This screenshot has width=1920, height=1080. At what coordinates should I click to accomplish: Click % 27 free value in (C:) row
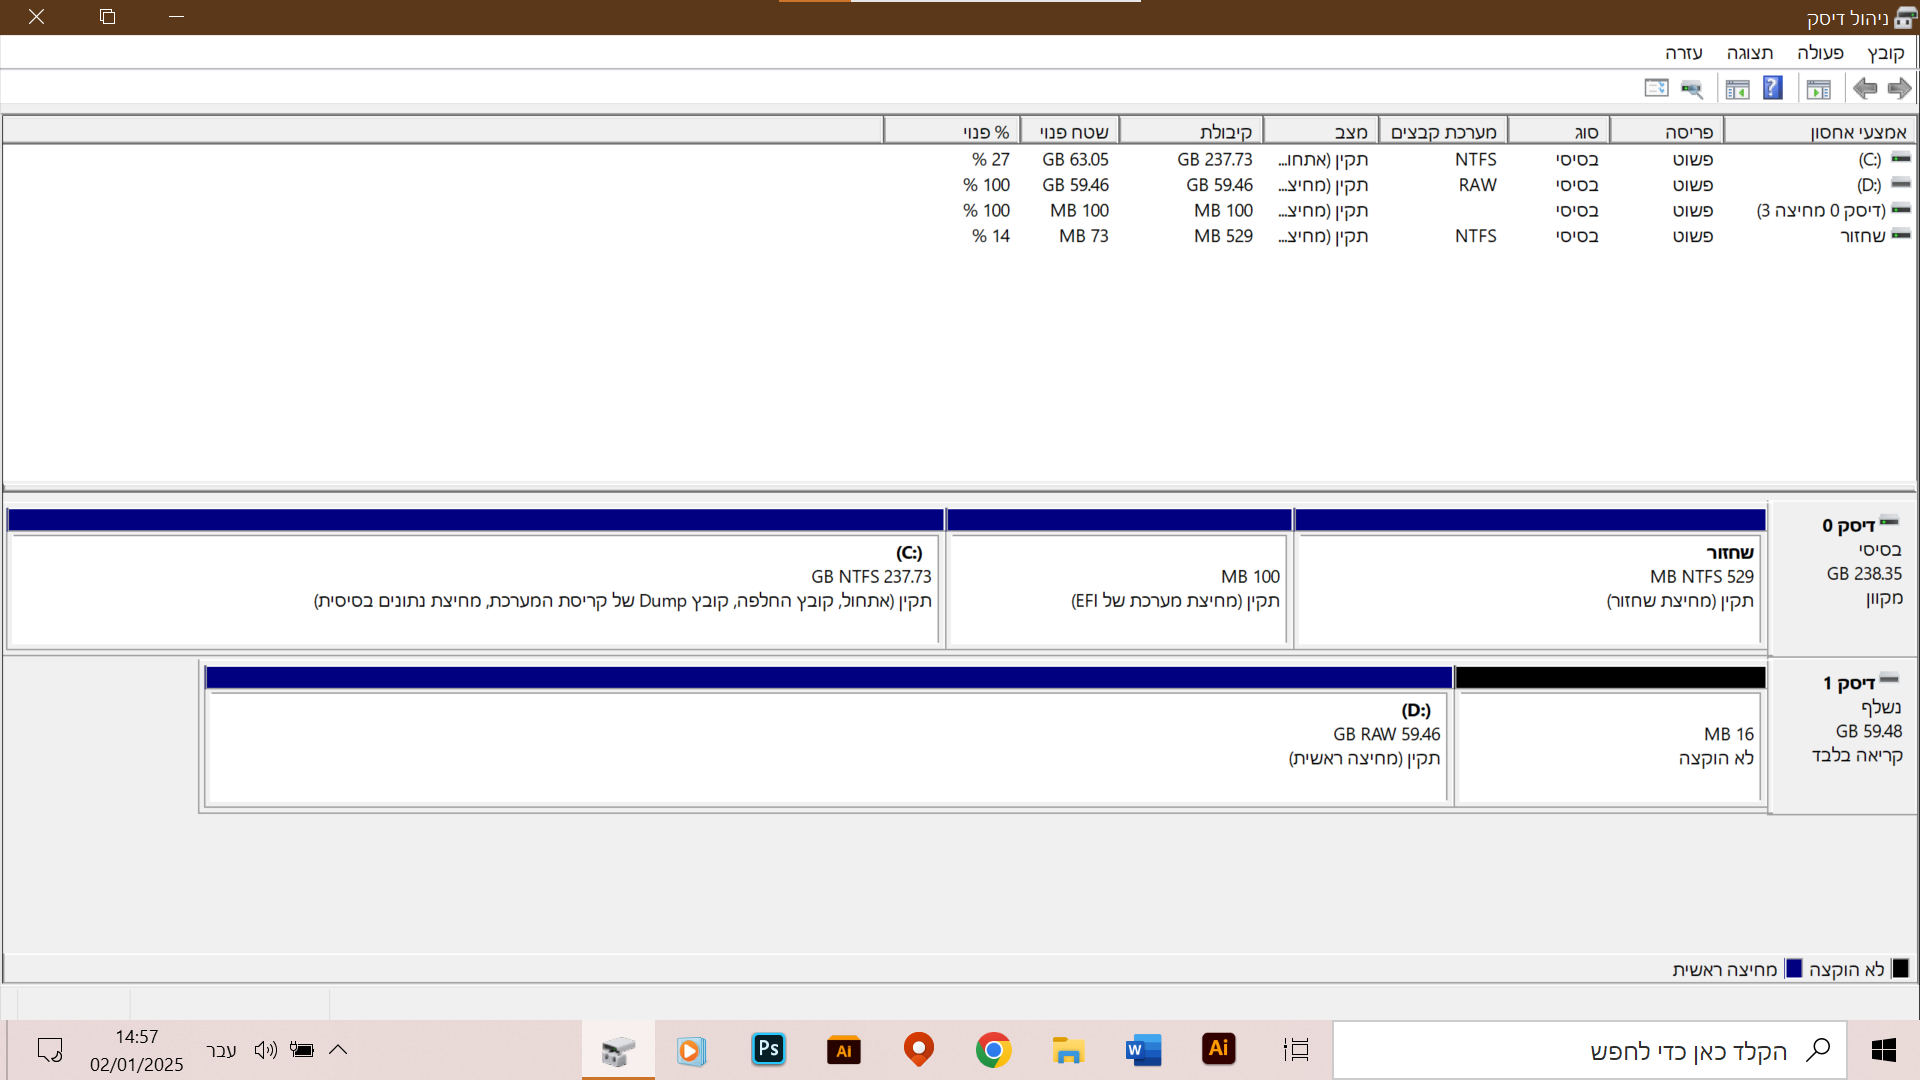coord(991,159)
